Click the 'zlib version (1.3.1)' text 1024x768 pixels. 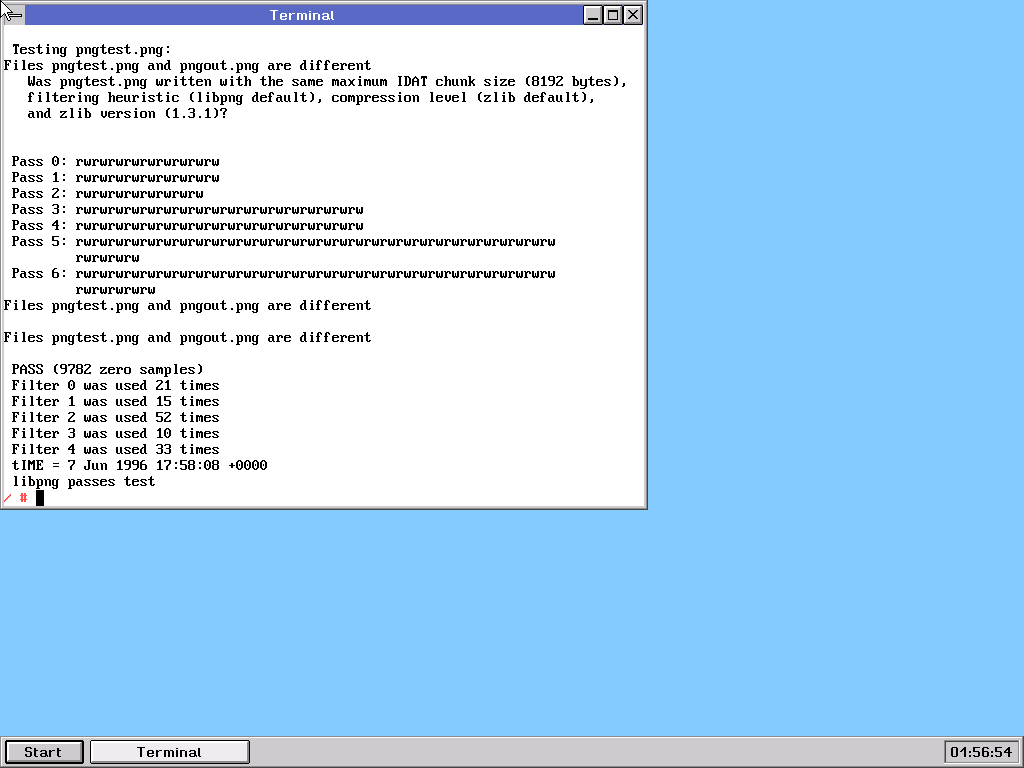point(128,113)
